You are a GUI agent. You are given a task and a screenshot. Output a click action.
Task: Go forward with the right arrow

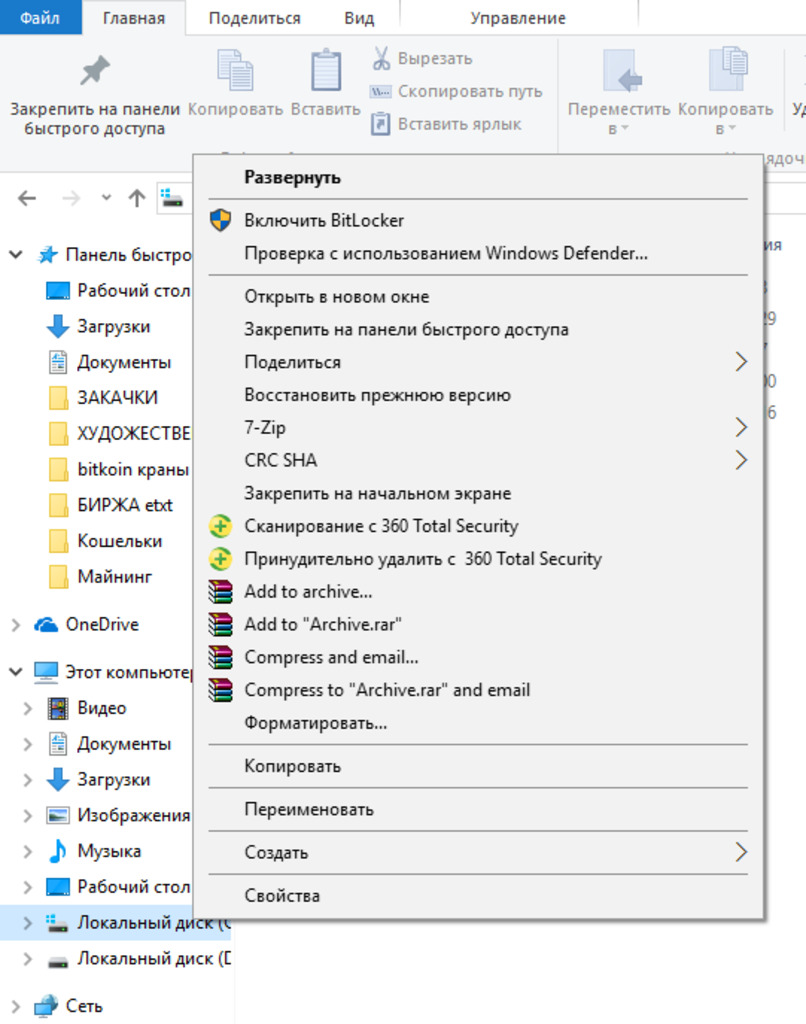coord(71,198)
